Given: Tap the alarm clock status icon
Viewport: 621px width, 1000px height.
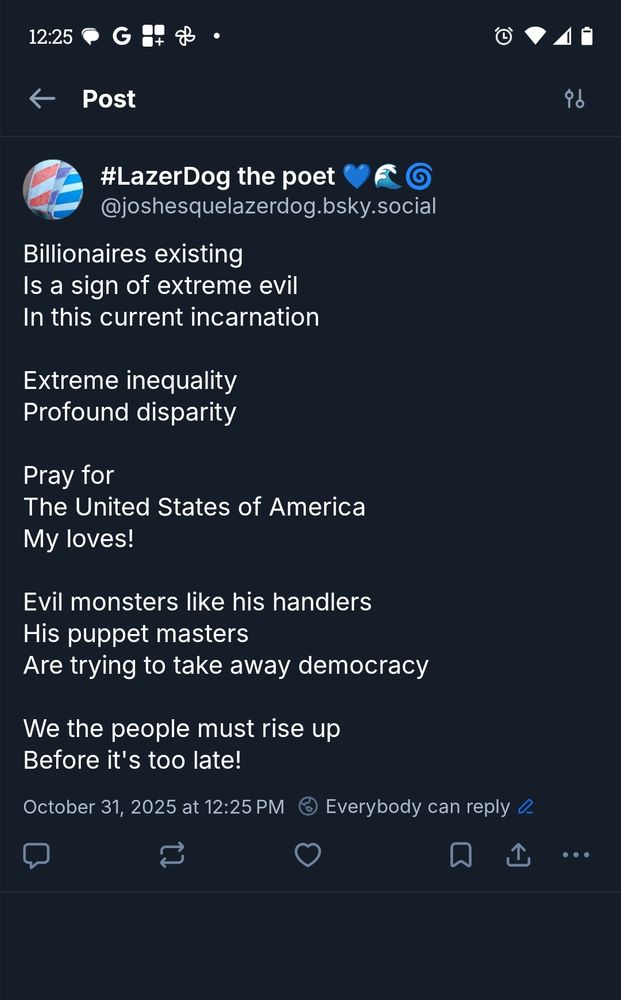Looking at the screenshot, I should coord(504,37).
